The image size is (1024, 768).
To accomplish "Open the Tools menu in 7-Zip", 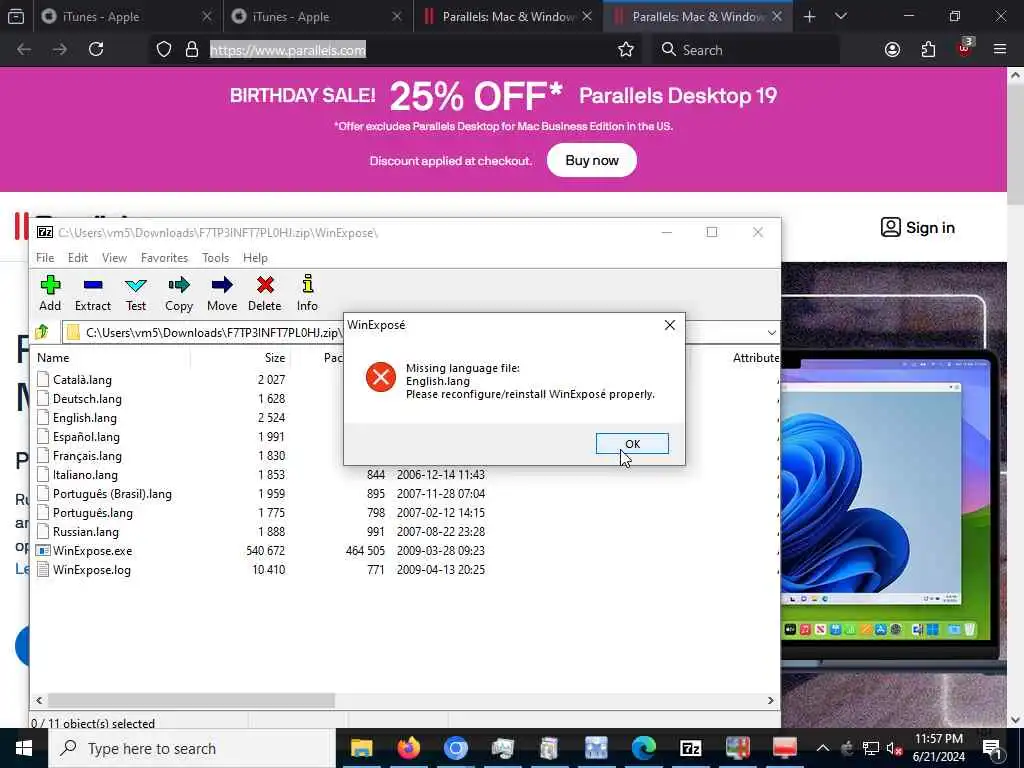I will [x=216, y=258].
